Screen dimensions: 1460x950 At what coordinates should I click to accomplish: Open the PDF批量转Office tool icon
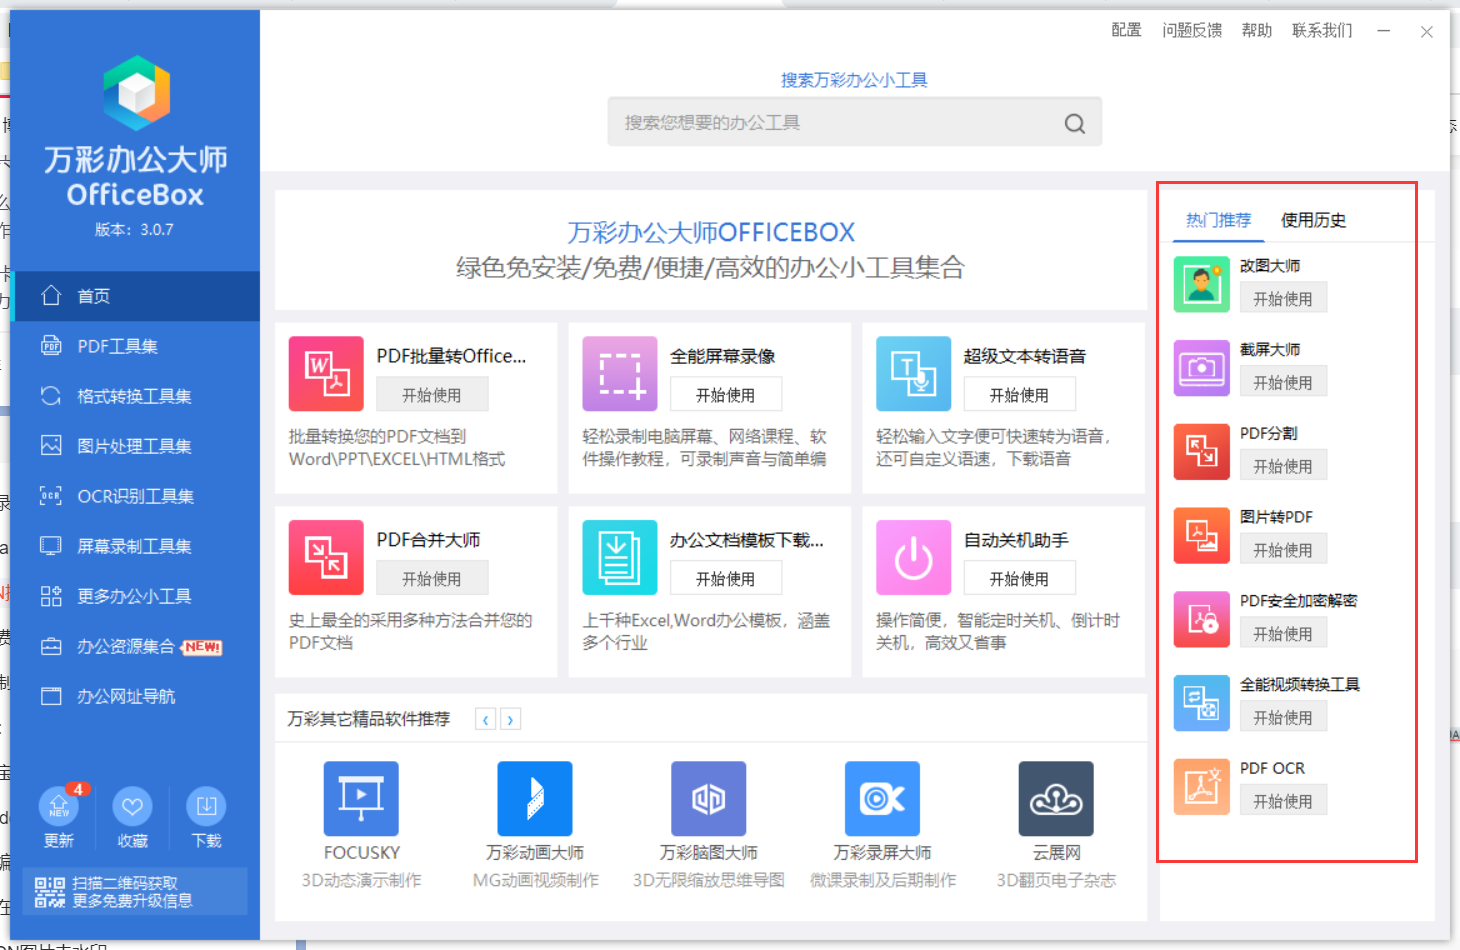[x=326, y=374]
